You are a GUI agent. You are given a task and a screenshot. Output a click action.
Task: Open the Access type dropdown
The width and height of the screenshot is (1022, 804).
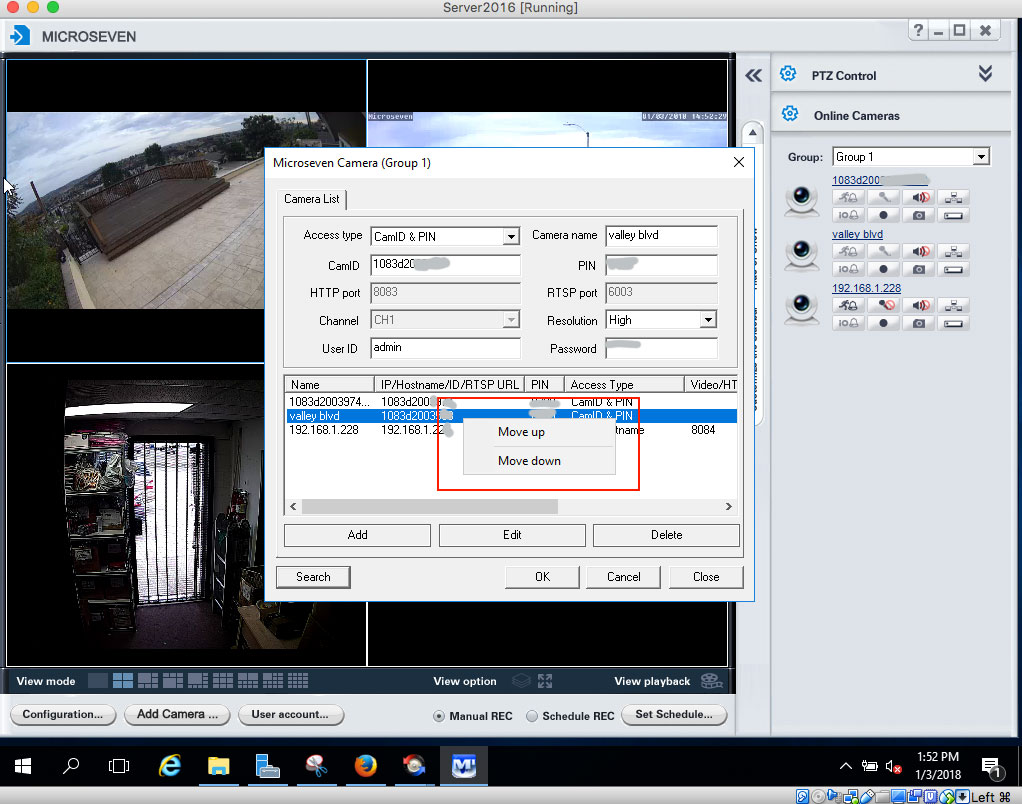click(x=512, y=237)
